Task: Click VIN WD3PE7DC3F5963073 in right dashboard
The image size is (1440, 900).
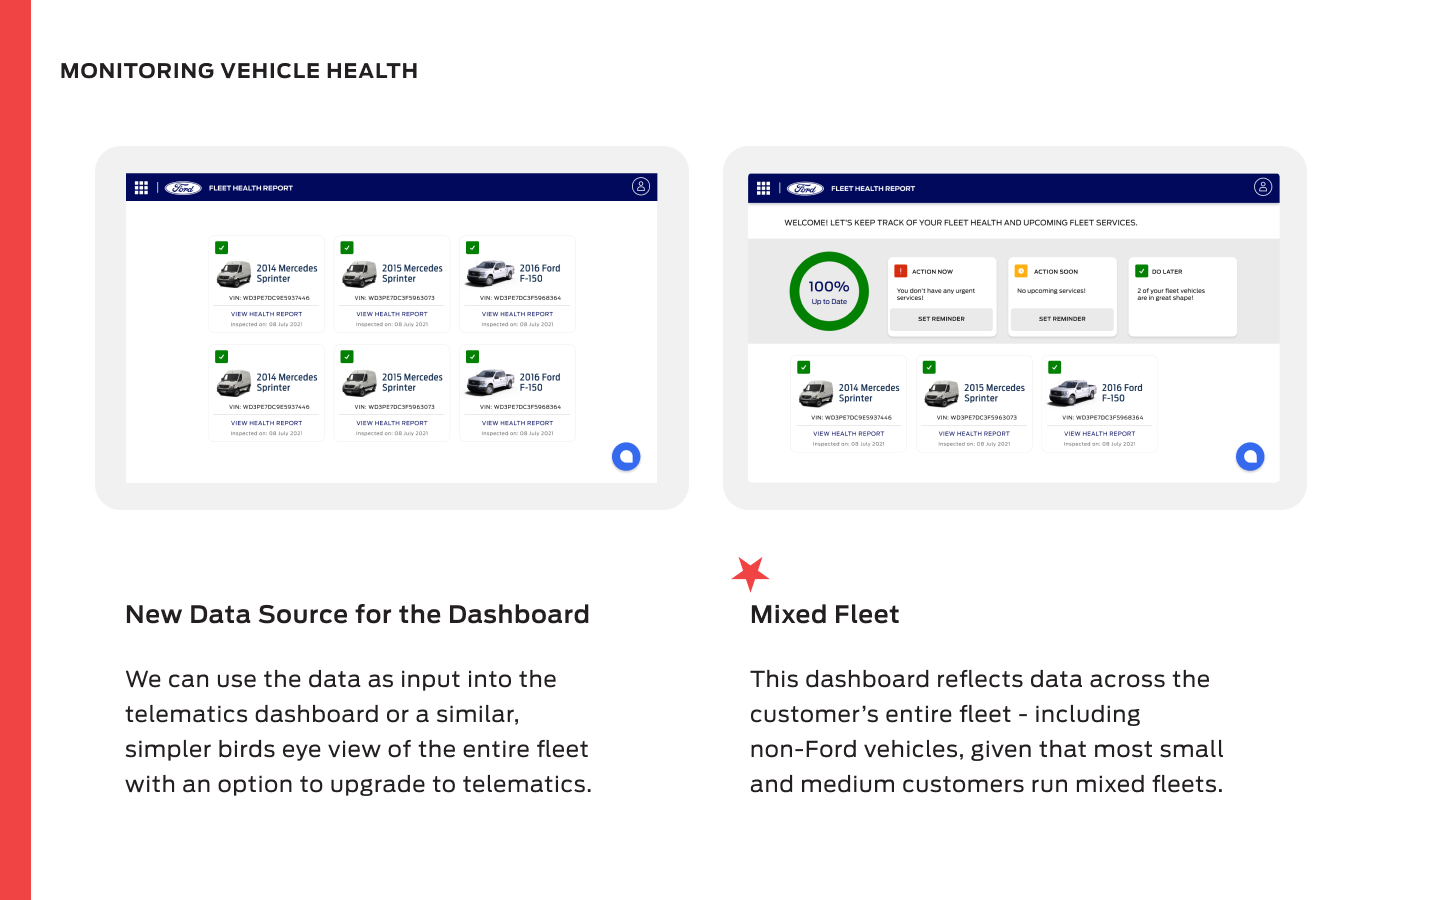Action: [x=977, y=418]
